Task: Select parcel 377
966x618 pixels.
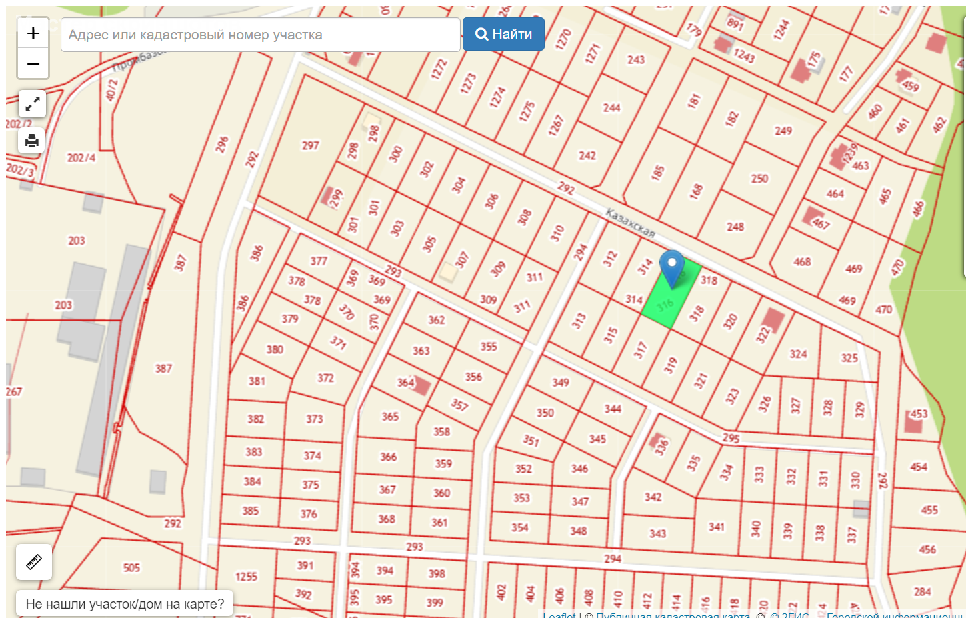Action: tap(319, 261)
